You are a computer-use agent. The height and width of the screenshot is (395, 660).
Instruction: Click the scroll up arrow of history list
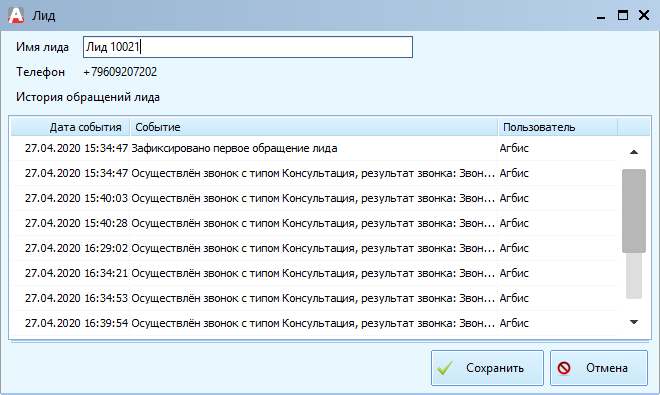[634, 152]
